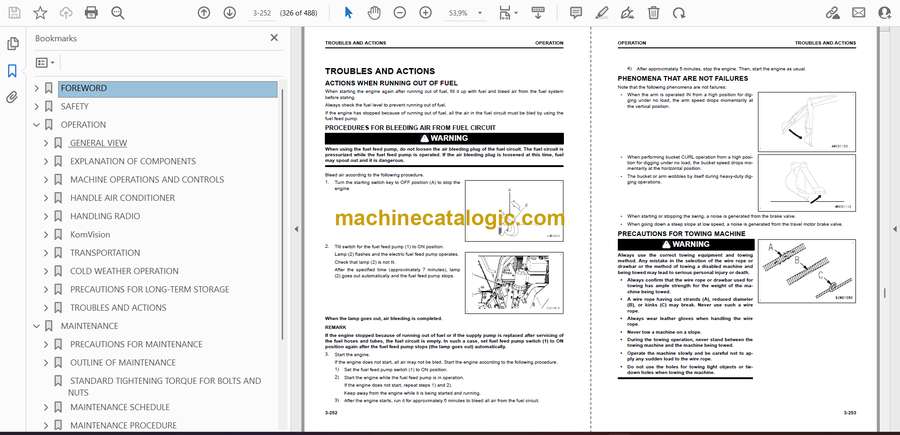Click the scrolling mode keyboard icon
The height and width of the screenshot is (435, 900).
coord(538,13)
